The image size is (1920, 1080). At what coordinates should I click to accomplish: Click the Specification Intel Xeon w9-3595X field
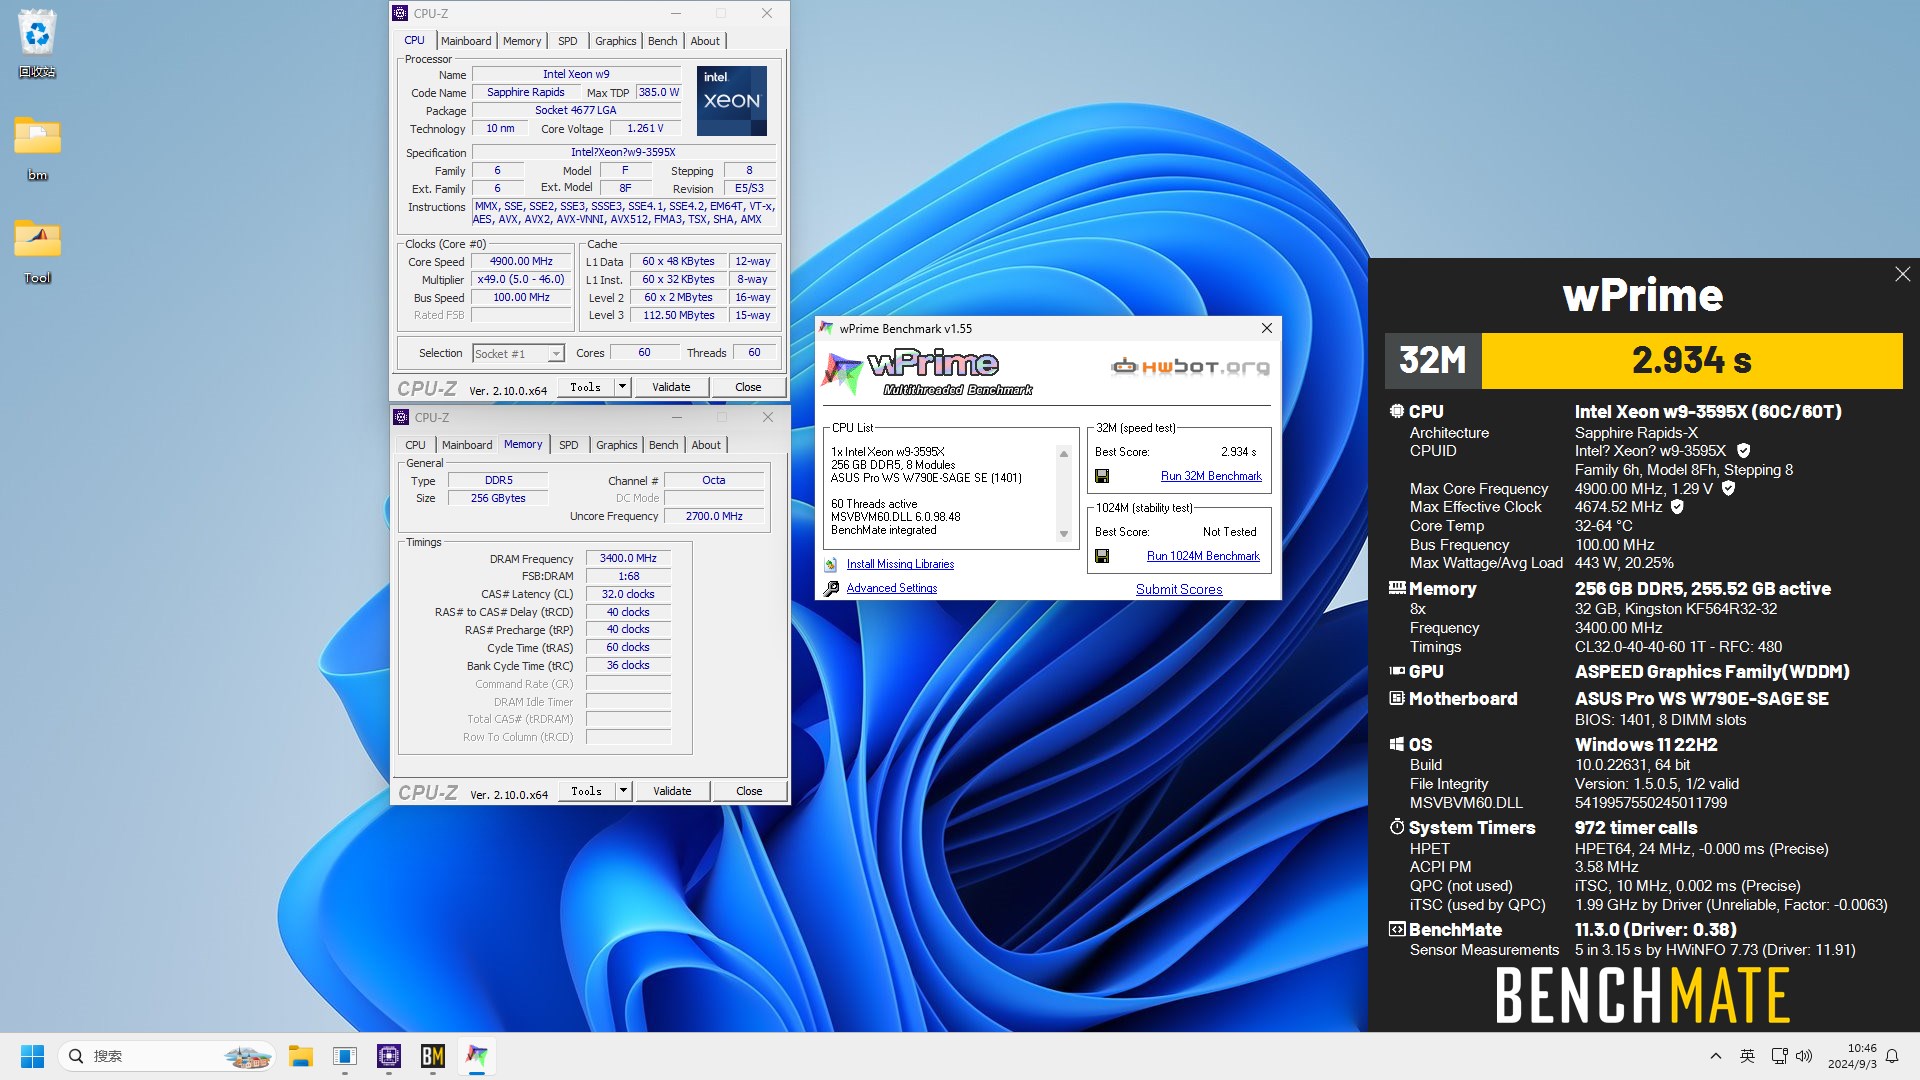pos(623,152)
